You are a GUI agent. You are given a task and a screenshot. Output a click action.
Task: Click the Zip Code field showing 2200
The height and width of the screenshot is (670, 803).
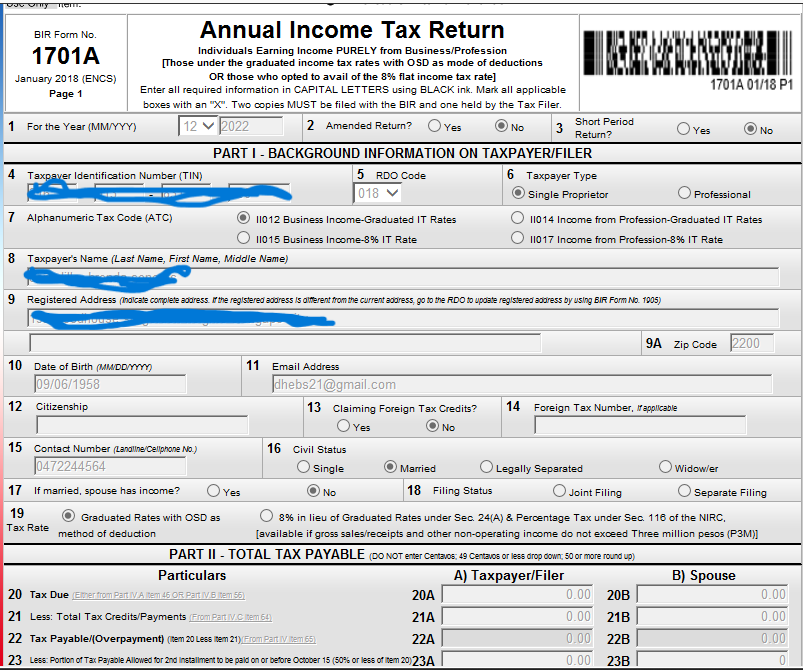tap(752, 343)
